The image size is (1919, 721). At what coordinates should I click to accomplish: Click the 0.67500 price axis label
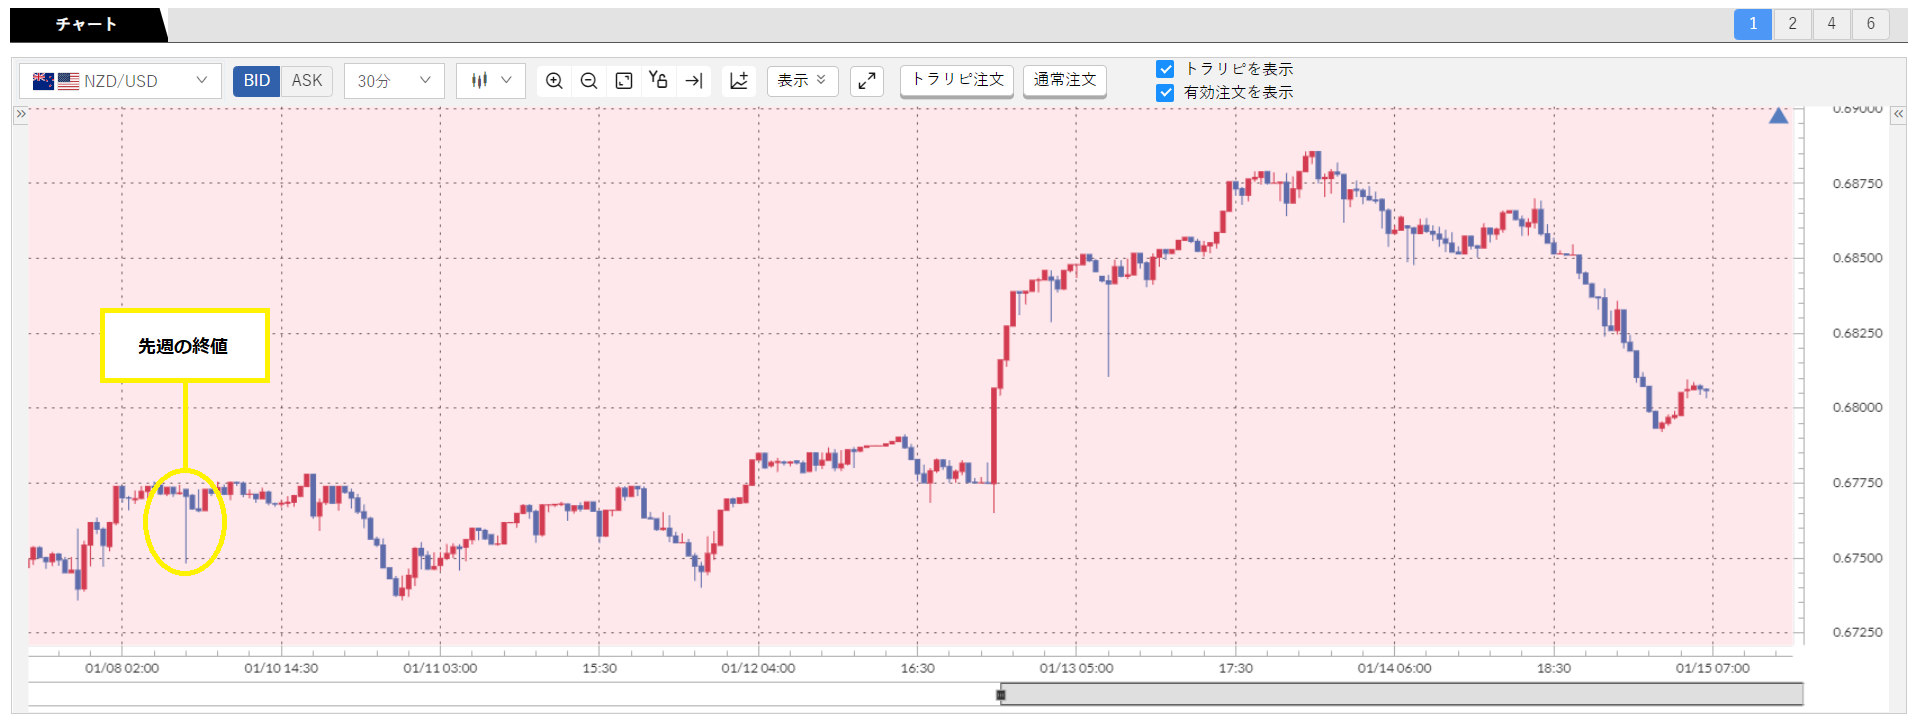point(1857,558)
